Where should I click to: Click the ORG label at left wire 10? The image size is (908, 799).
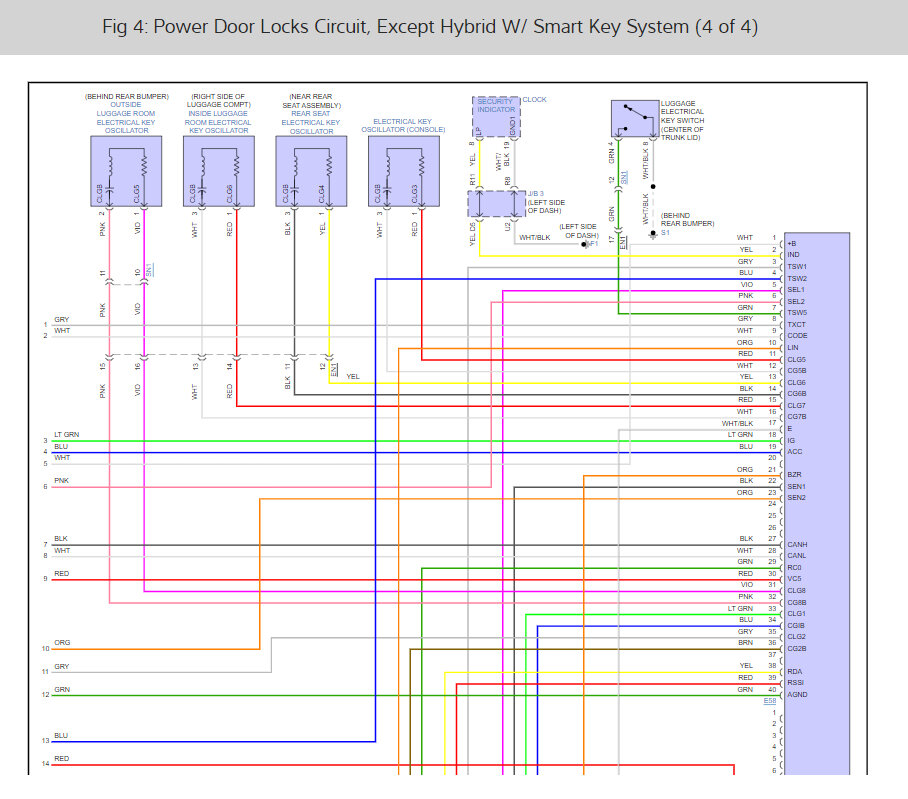tap(62, 643)
